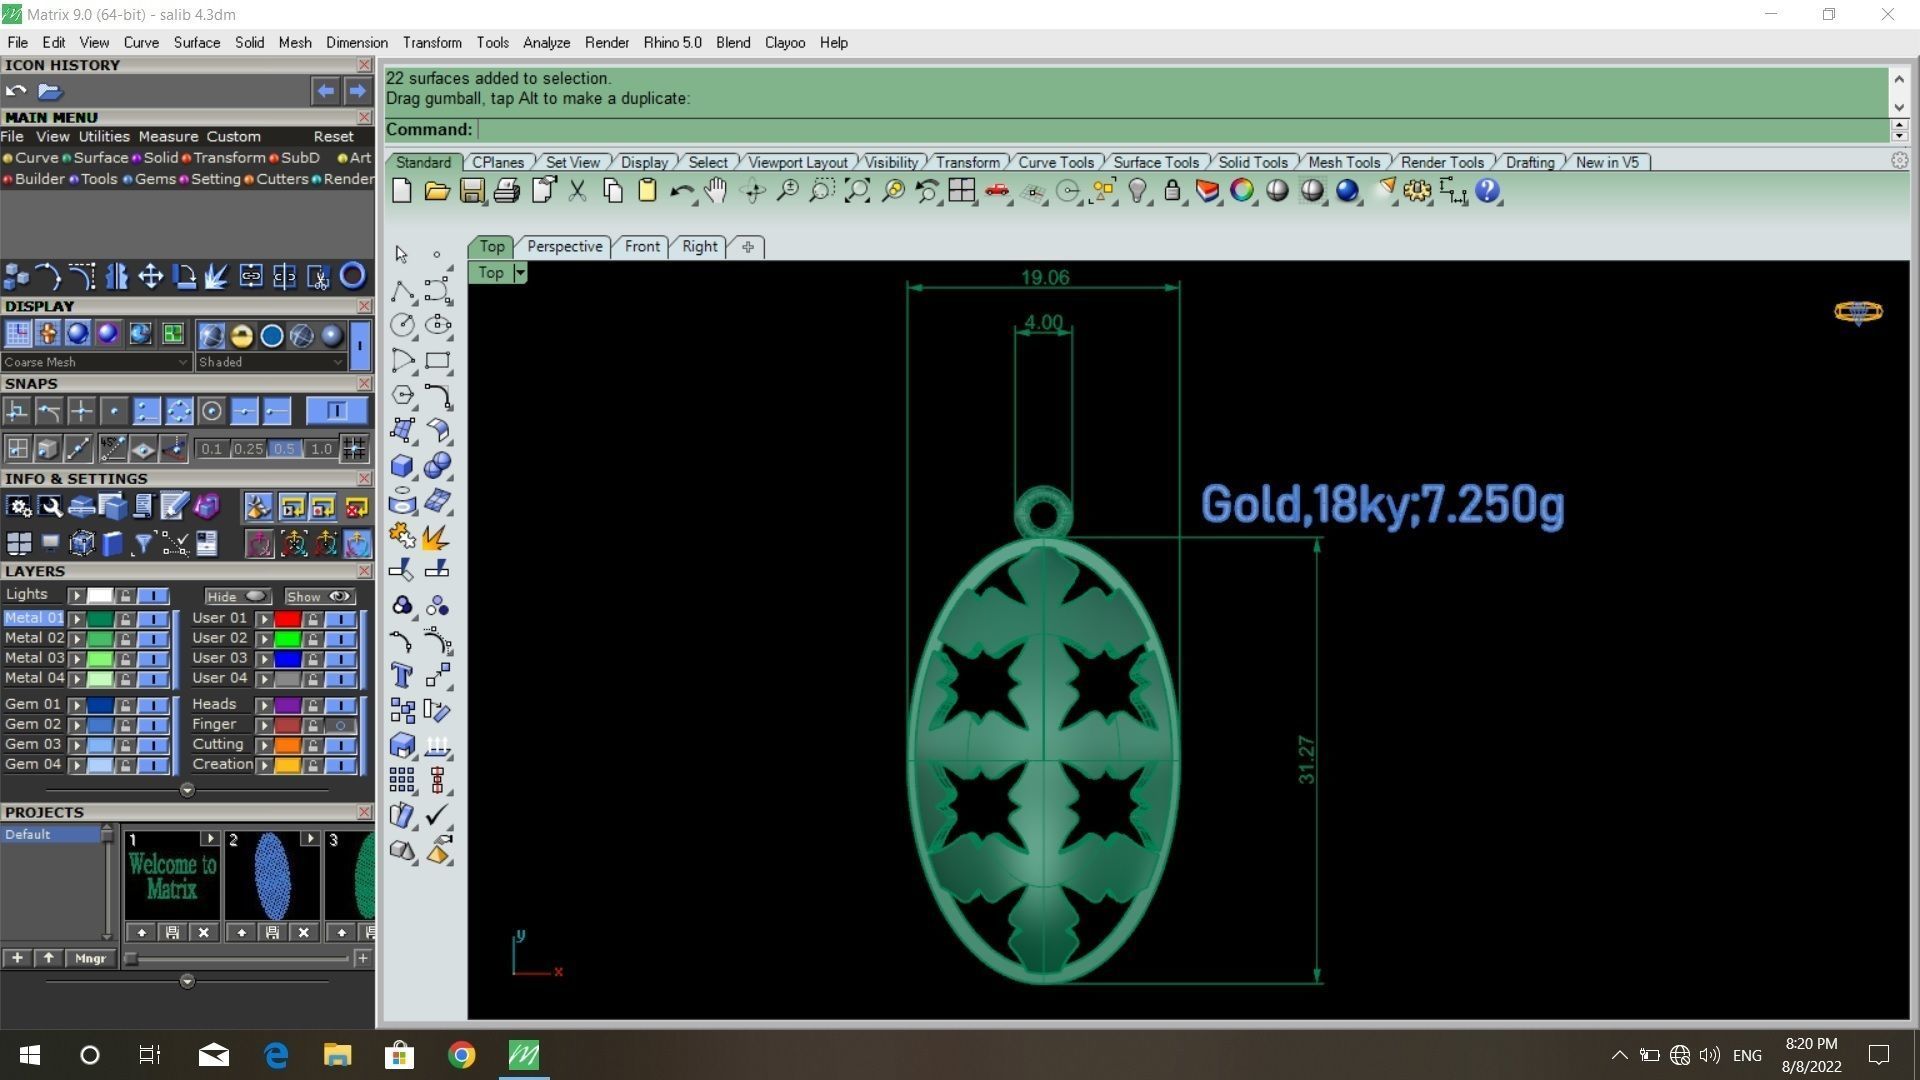This screenshot has width=1920, height=1080.
Task: Click the Show layers button
Action: tap(319, 596)
